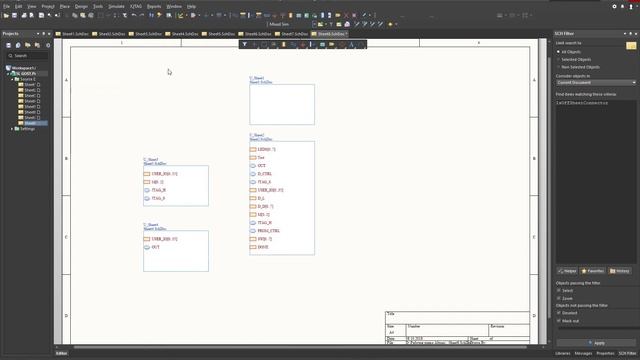Click the Print toolbar icon
The width and height of the screenshot is (640, 360).
(x=24, y=16)
